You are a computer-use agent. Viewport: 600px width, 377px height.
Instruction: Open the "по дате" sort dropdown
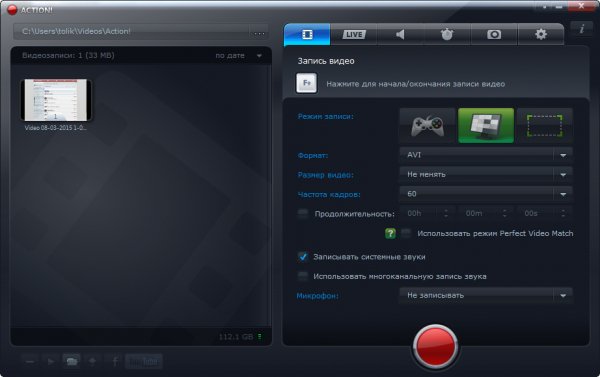(238, 56)
